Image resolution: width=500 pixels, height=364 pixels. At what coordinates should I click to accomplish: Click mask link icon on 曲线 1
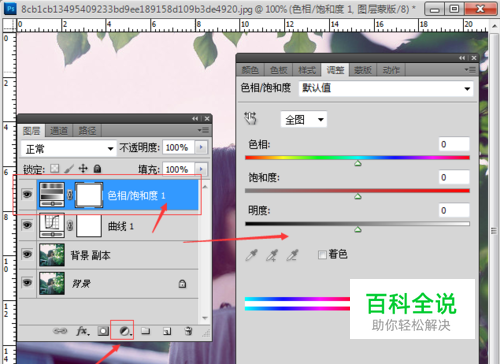point(70,226)
